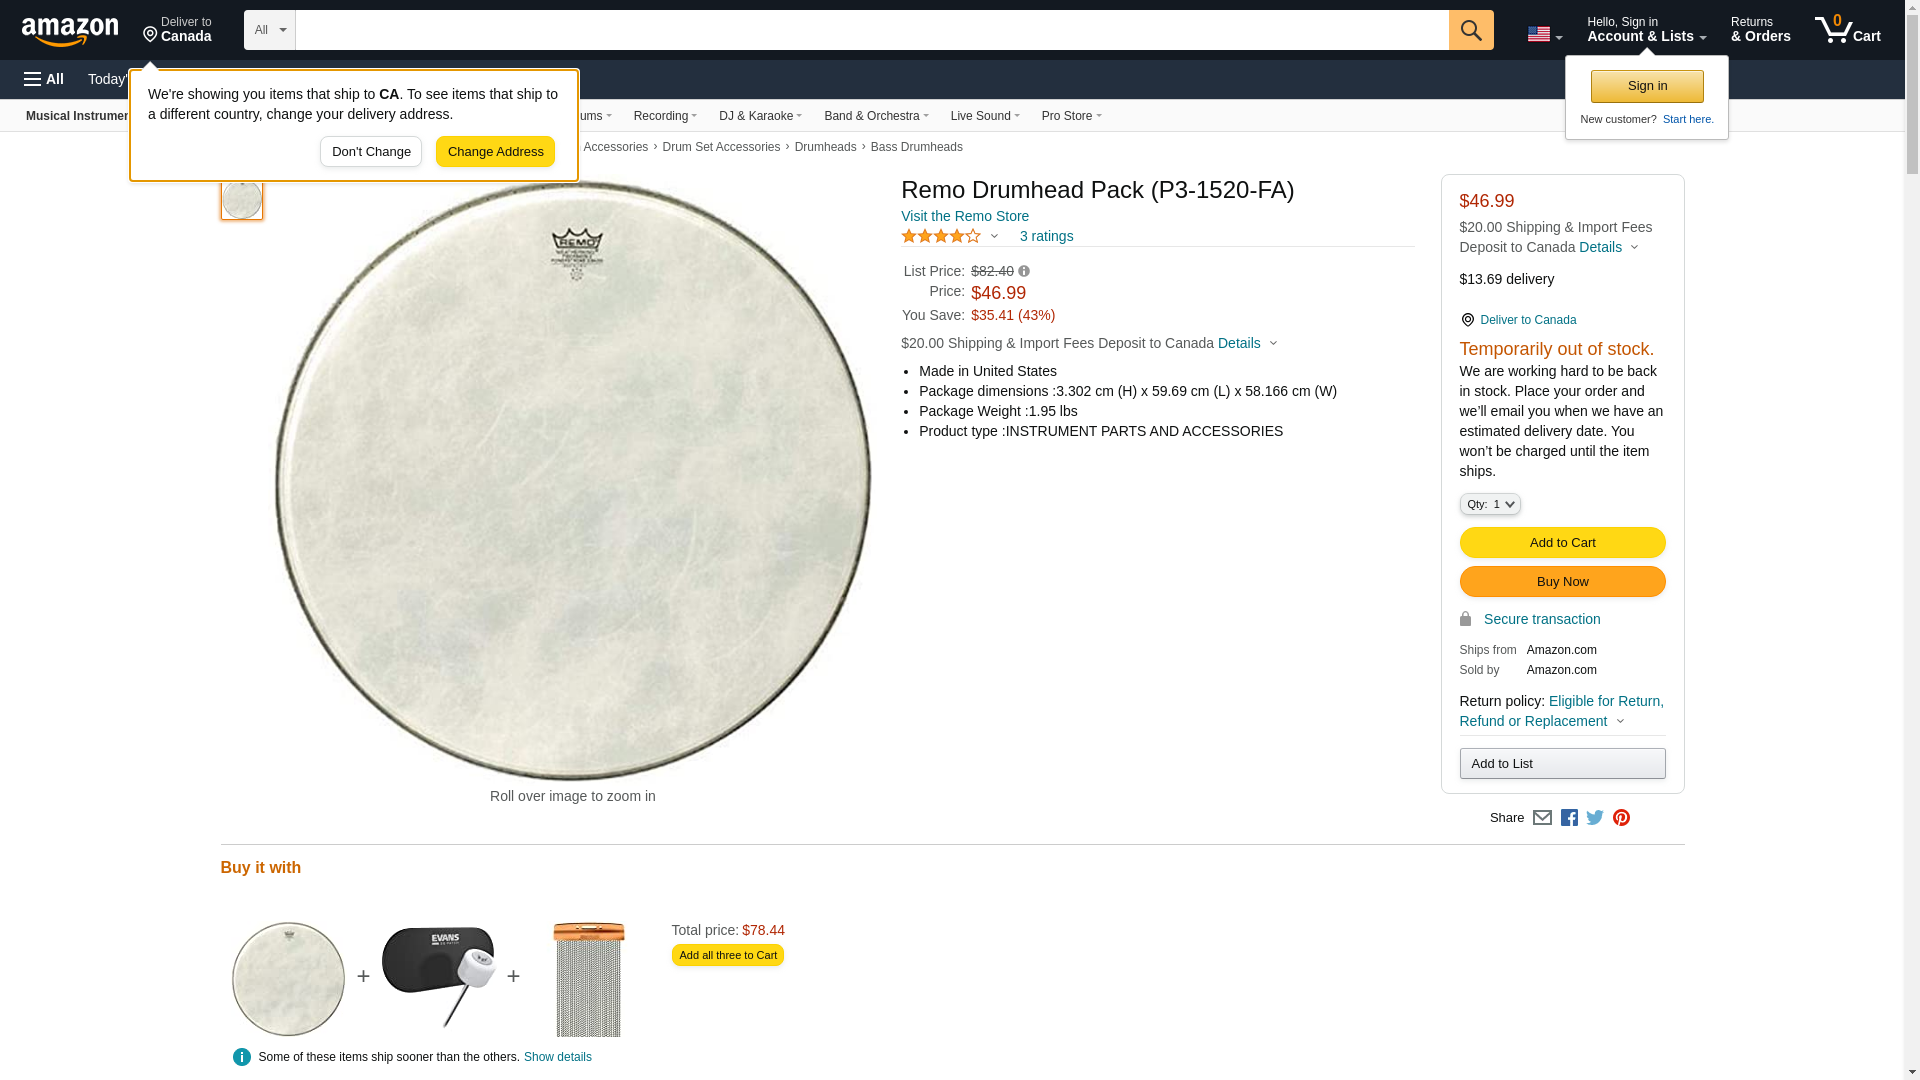The image size is (1920, 1080).
Task: Open the Live Sound menu
Action: (985, 116)
